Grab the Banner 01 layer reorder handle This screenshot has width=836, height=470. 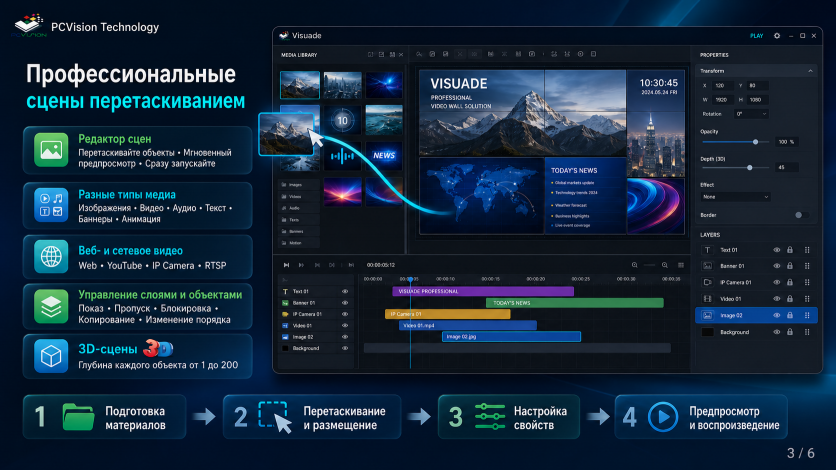[807, 266]
